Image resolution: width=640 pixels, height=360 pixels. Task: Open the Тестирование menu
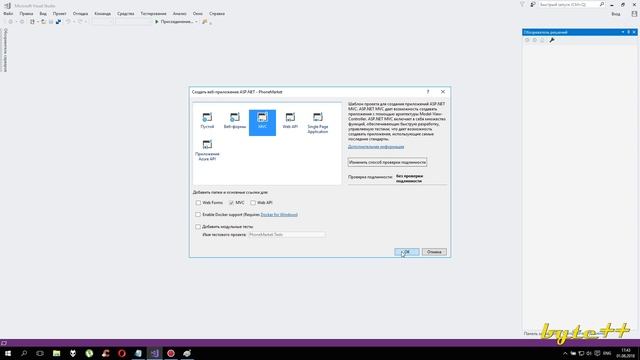(153, 13)
